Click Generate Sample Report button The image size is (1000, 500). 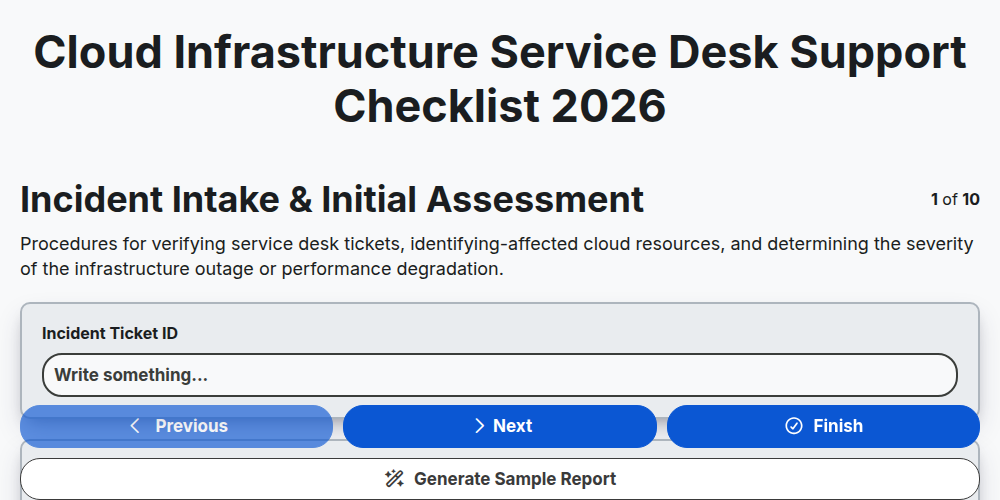(500, 479)
